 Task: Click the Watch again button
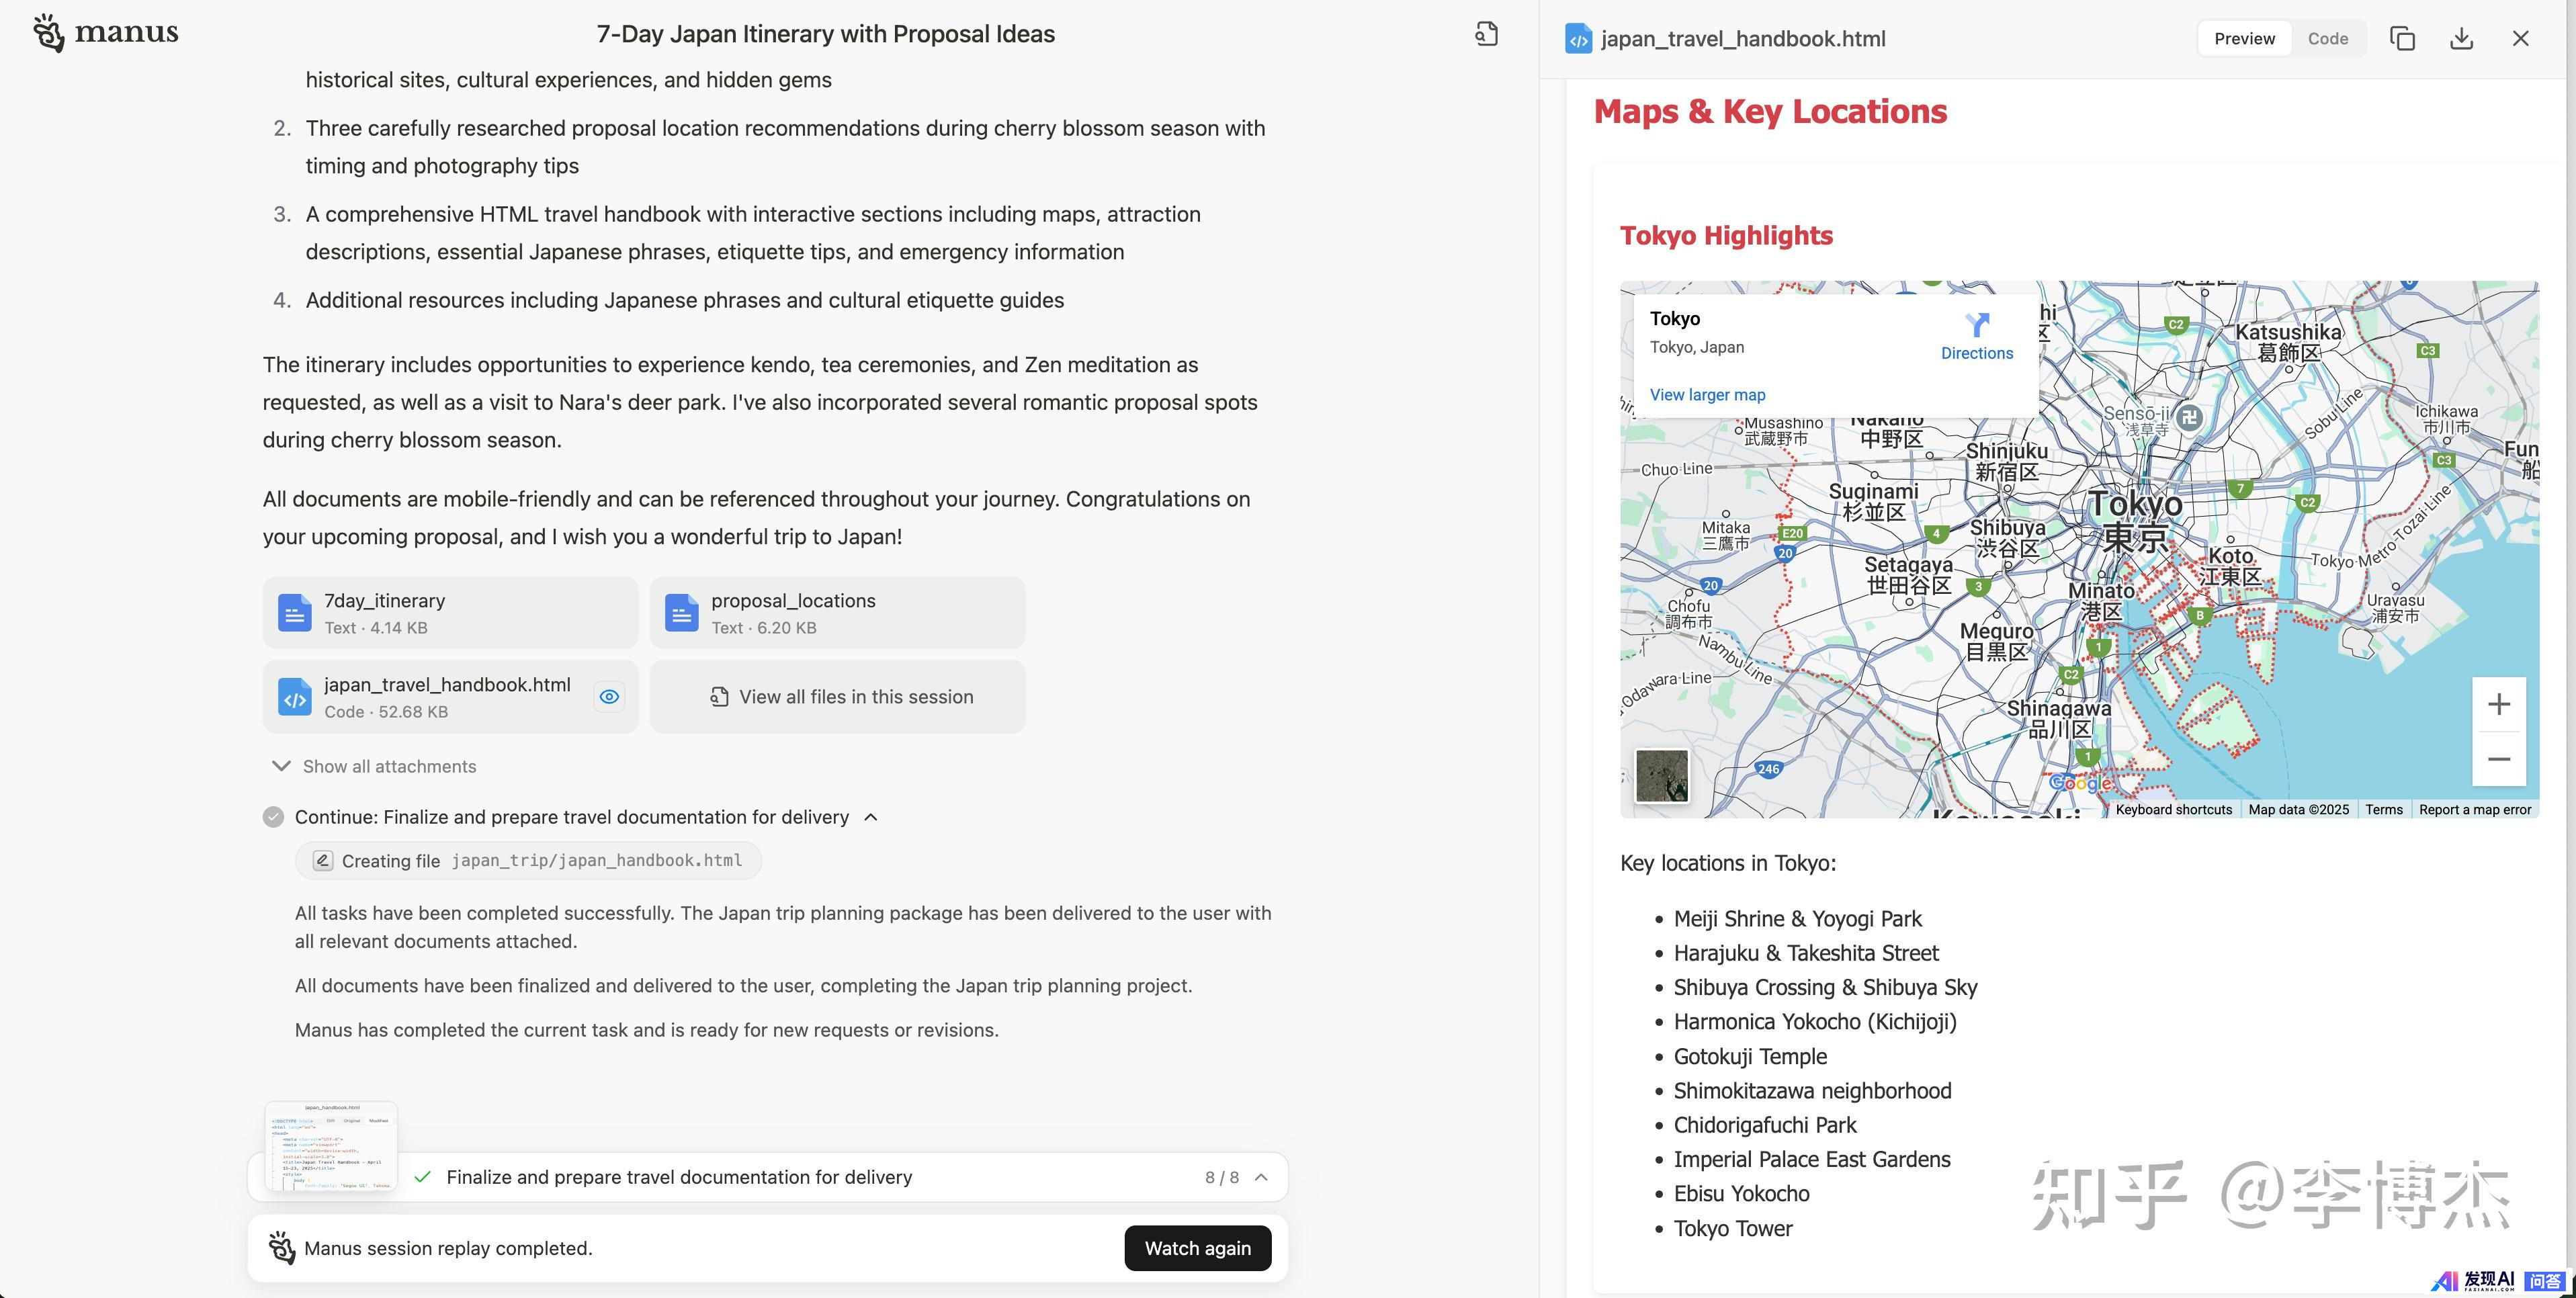[1197, 1248]
